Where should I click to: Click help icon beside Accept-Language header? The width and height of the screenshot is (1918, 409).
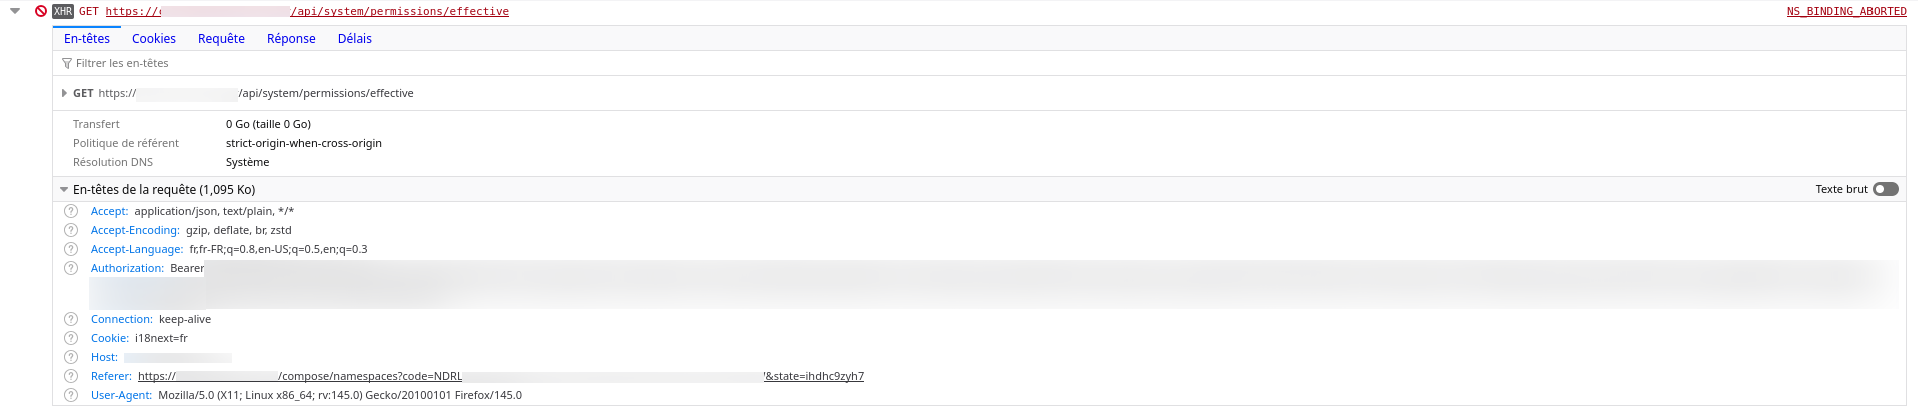coord(71,249)
